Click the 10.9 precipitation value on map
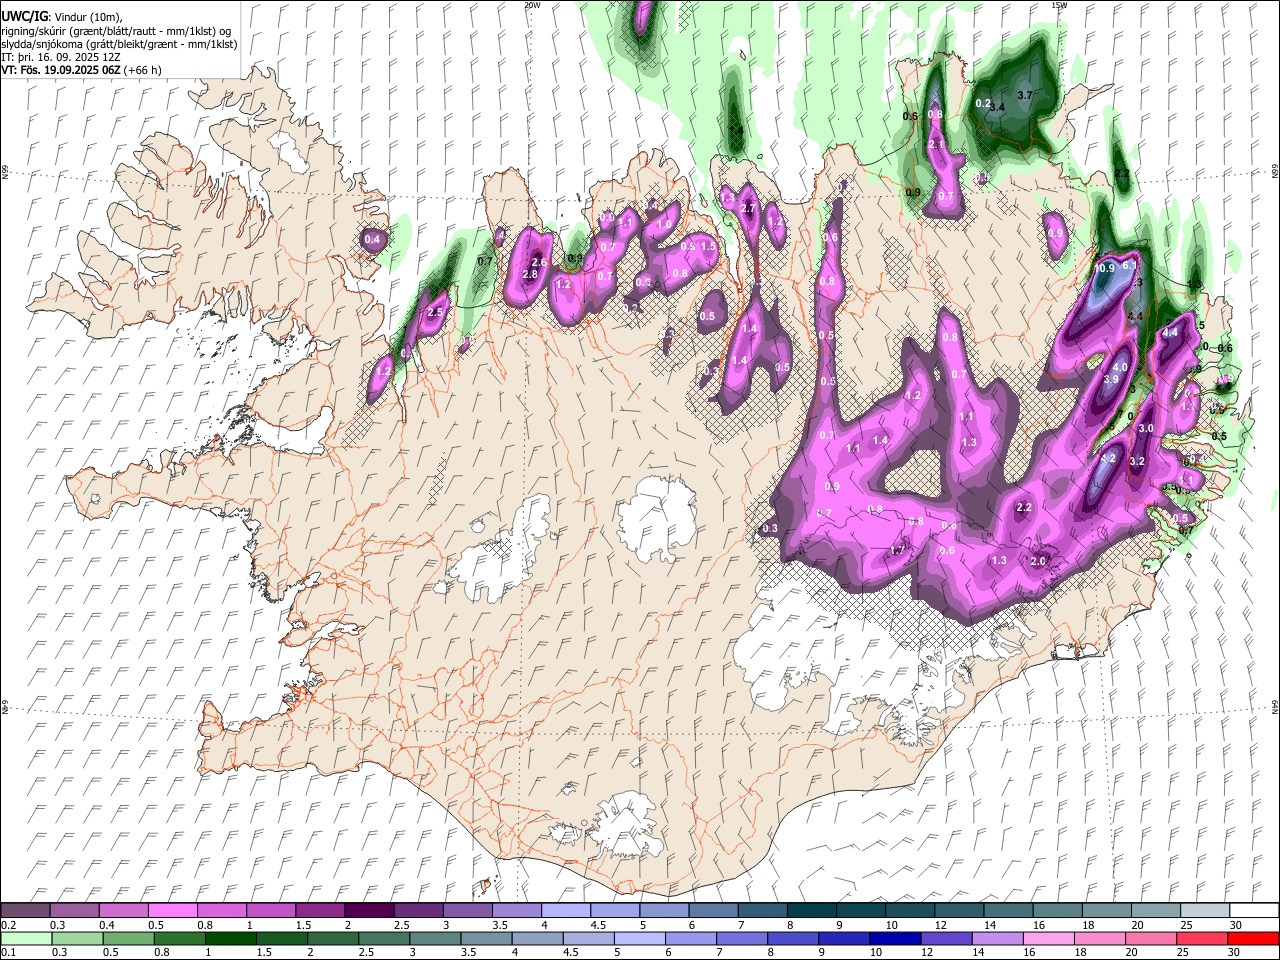 1105,268
